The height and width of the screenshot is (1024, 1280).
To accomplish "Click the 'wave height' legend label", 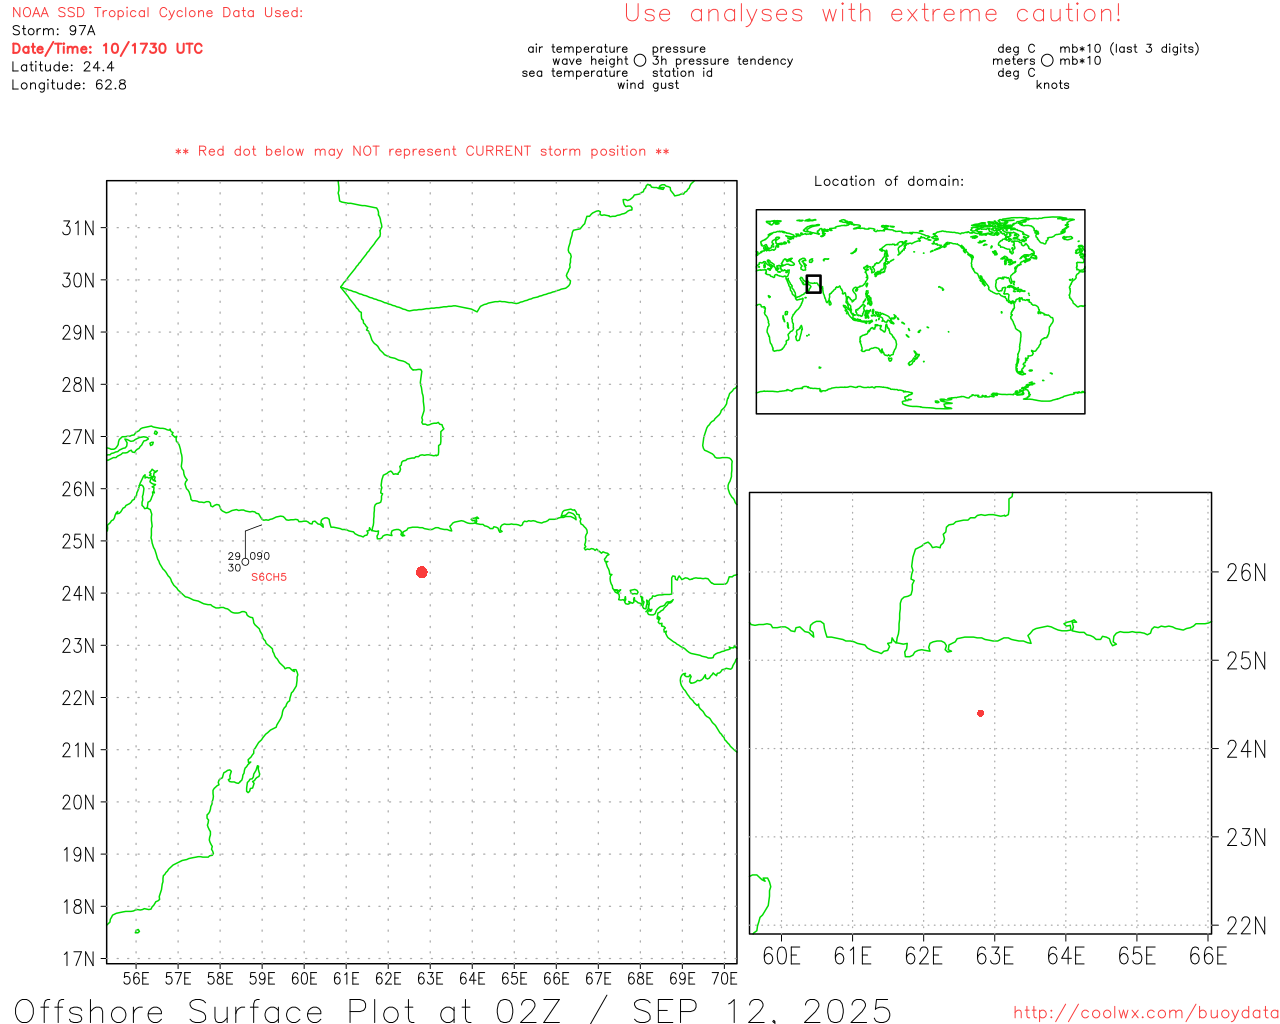I will pyautogui.click(x=590, y=61).
